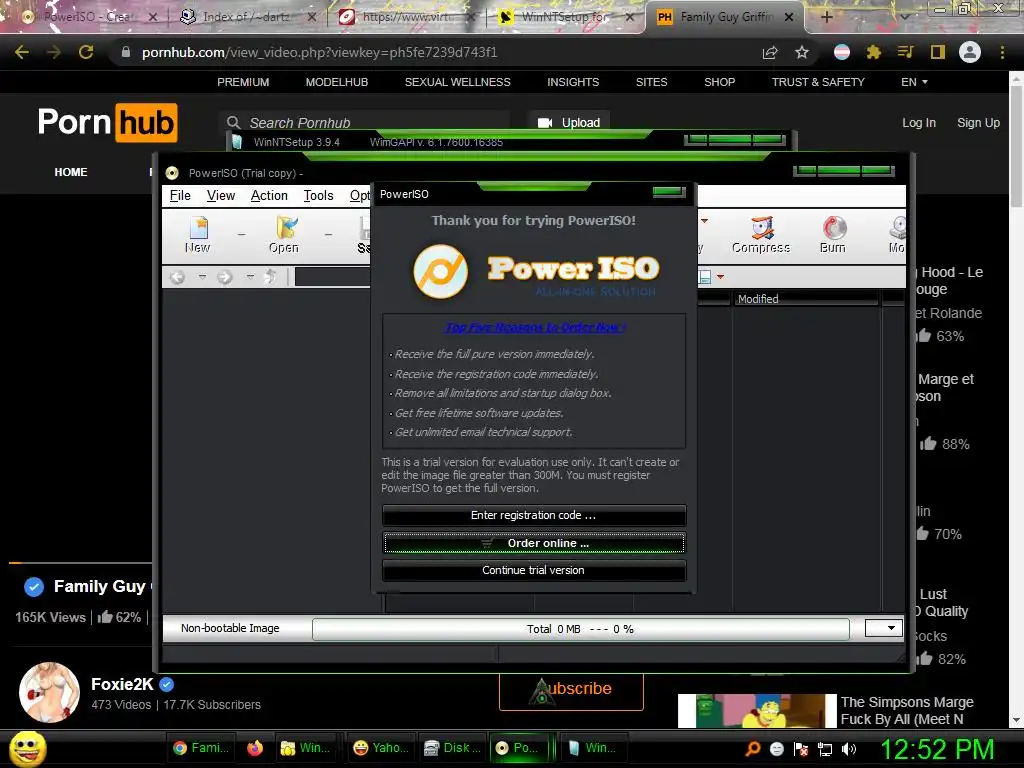Open the dropdown arrow next to New
This screenshot has height=768, width=1024.
241,234
